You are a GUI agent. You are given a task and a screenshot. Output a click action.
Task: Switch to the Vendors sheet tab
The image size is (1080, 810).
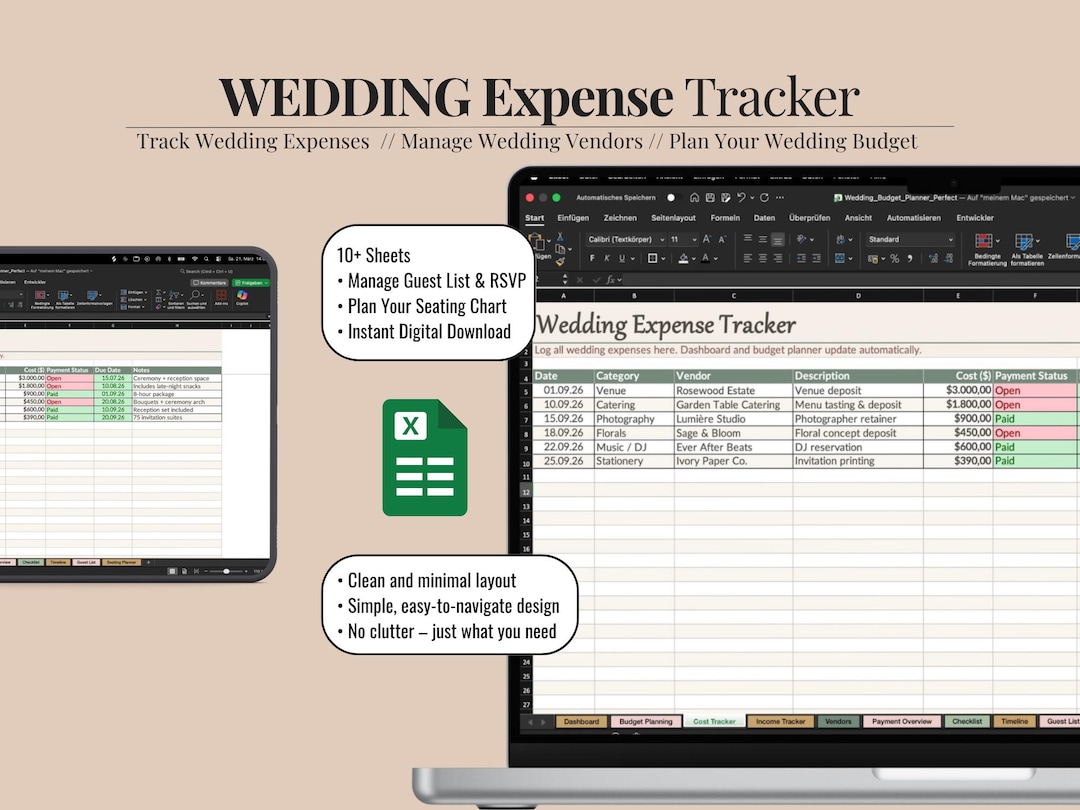[838, 722]
